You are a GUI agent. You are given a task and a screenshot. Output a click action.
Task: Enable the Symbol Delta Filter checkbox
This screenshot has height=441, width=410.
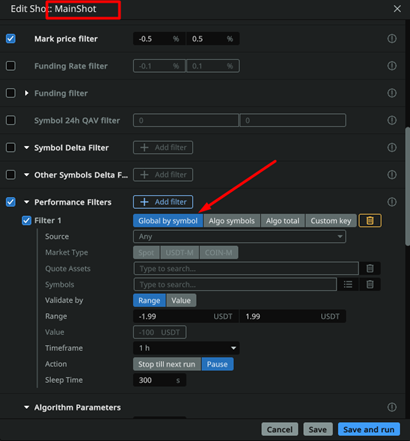click(11, 147)
